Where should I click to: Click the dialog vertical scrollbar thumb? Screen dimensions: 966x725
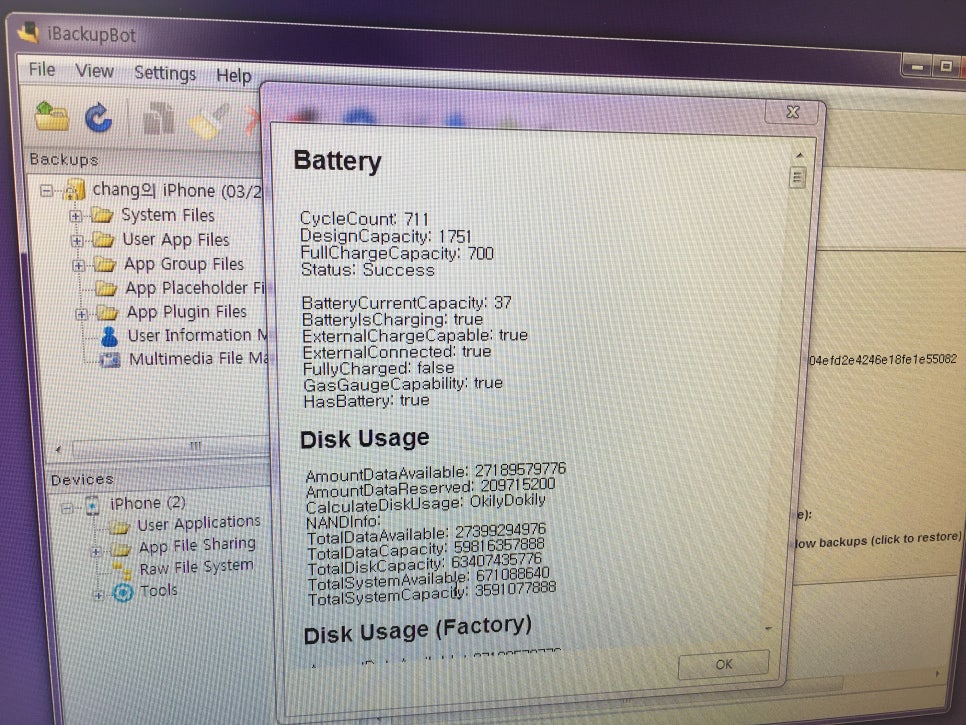tap(797, 178)
